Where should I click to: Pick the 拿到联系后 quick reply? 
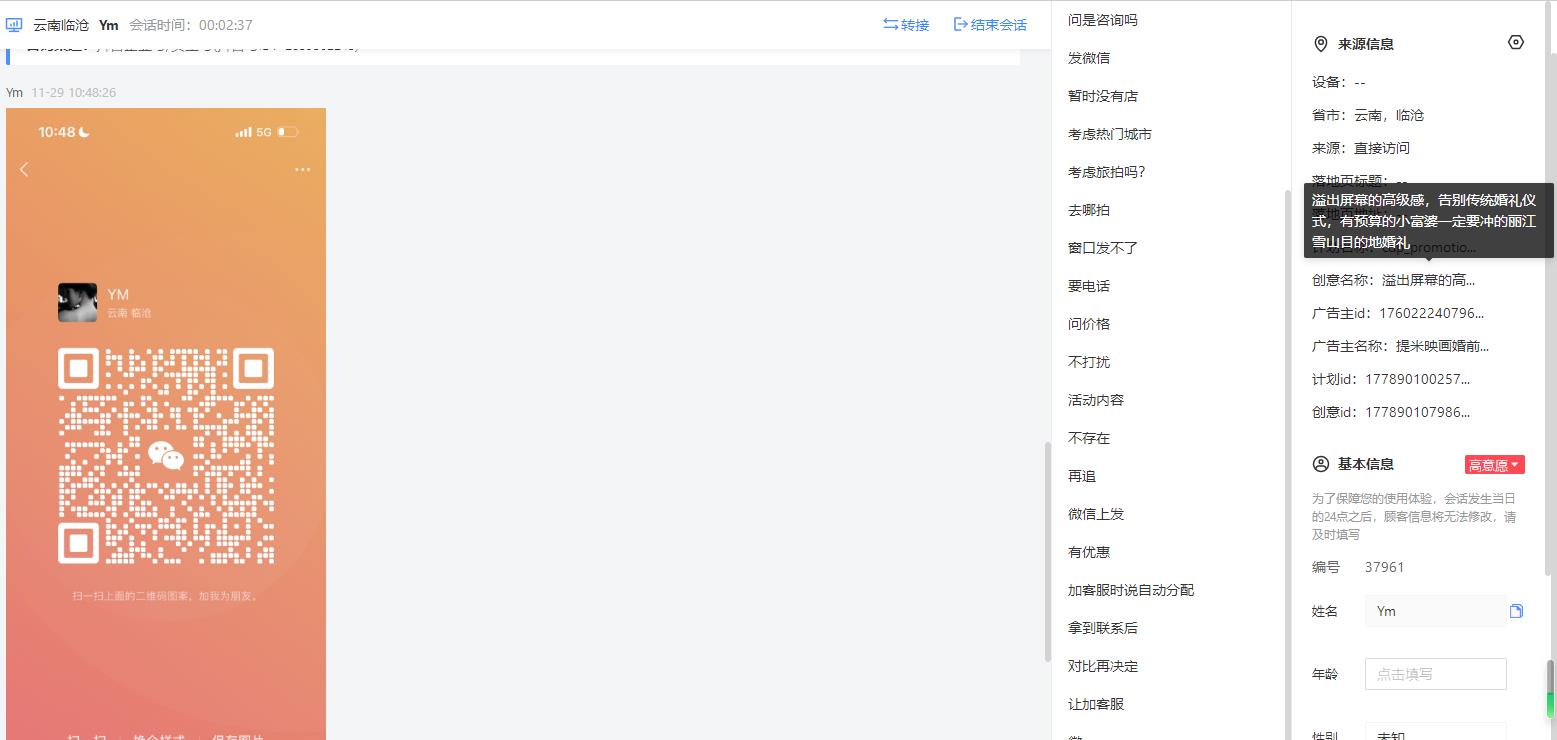tap(1103, 628)
